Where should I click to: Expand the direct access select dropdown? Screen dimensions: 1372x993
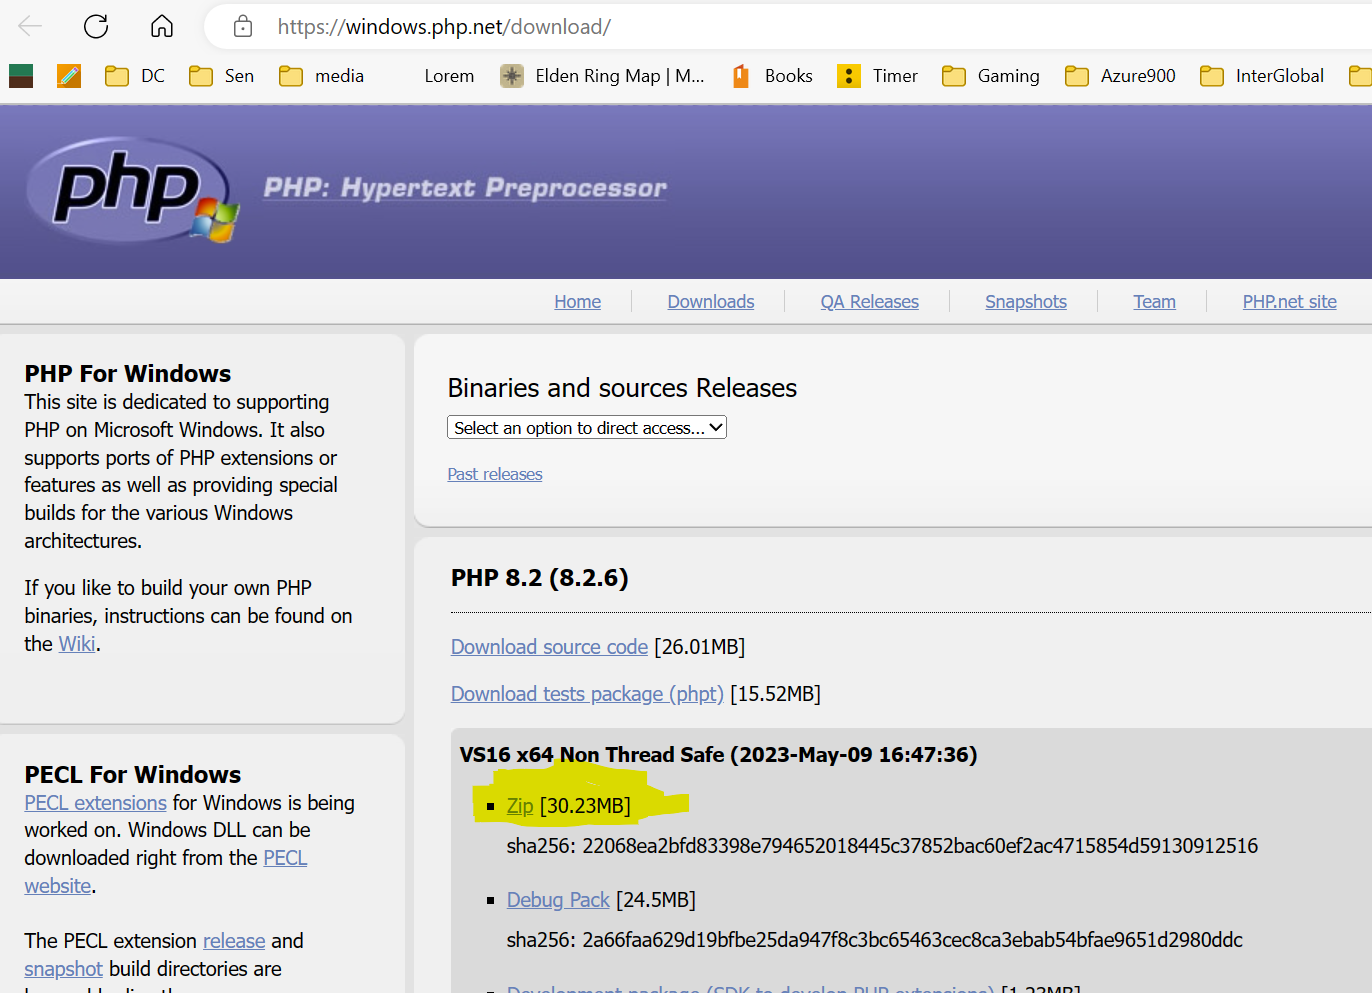pos(586,428)
